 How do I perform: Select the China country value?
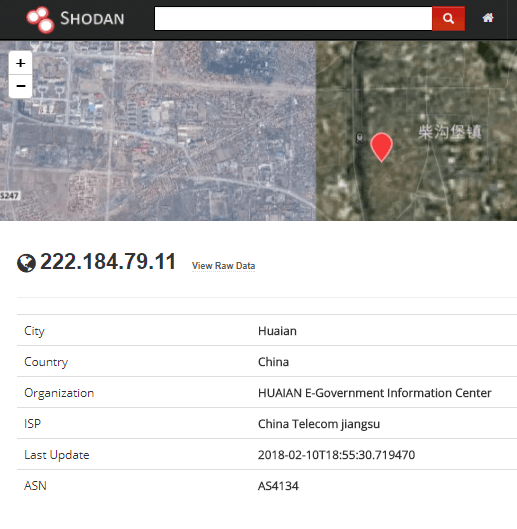[x=273, y=362]
